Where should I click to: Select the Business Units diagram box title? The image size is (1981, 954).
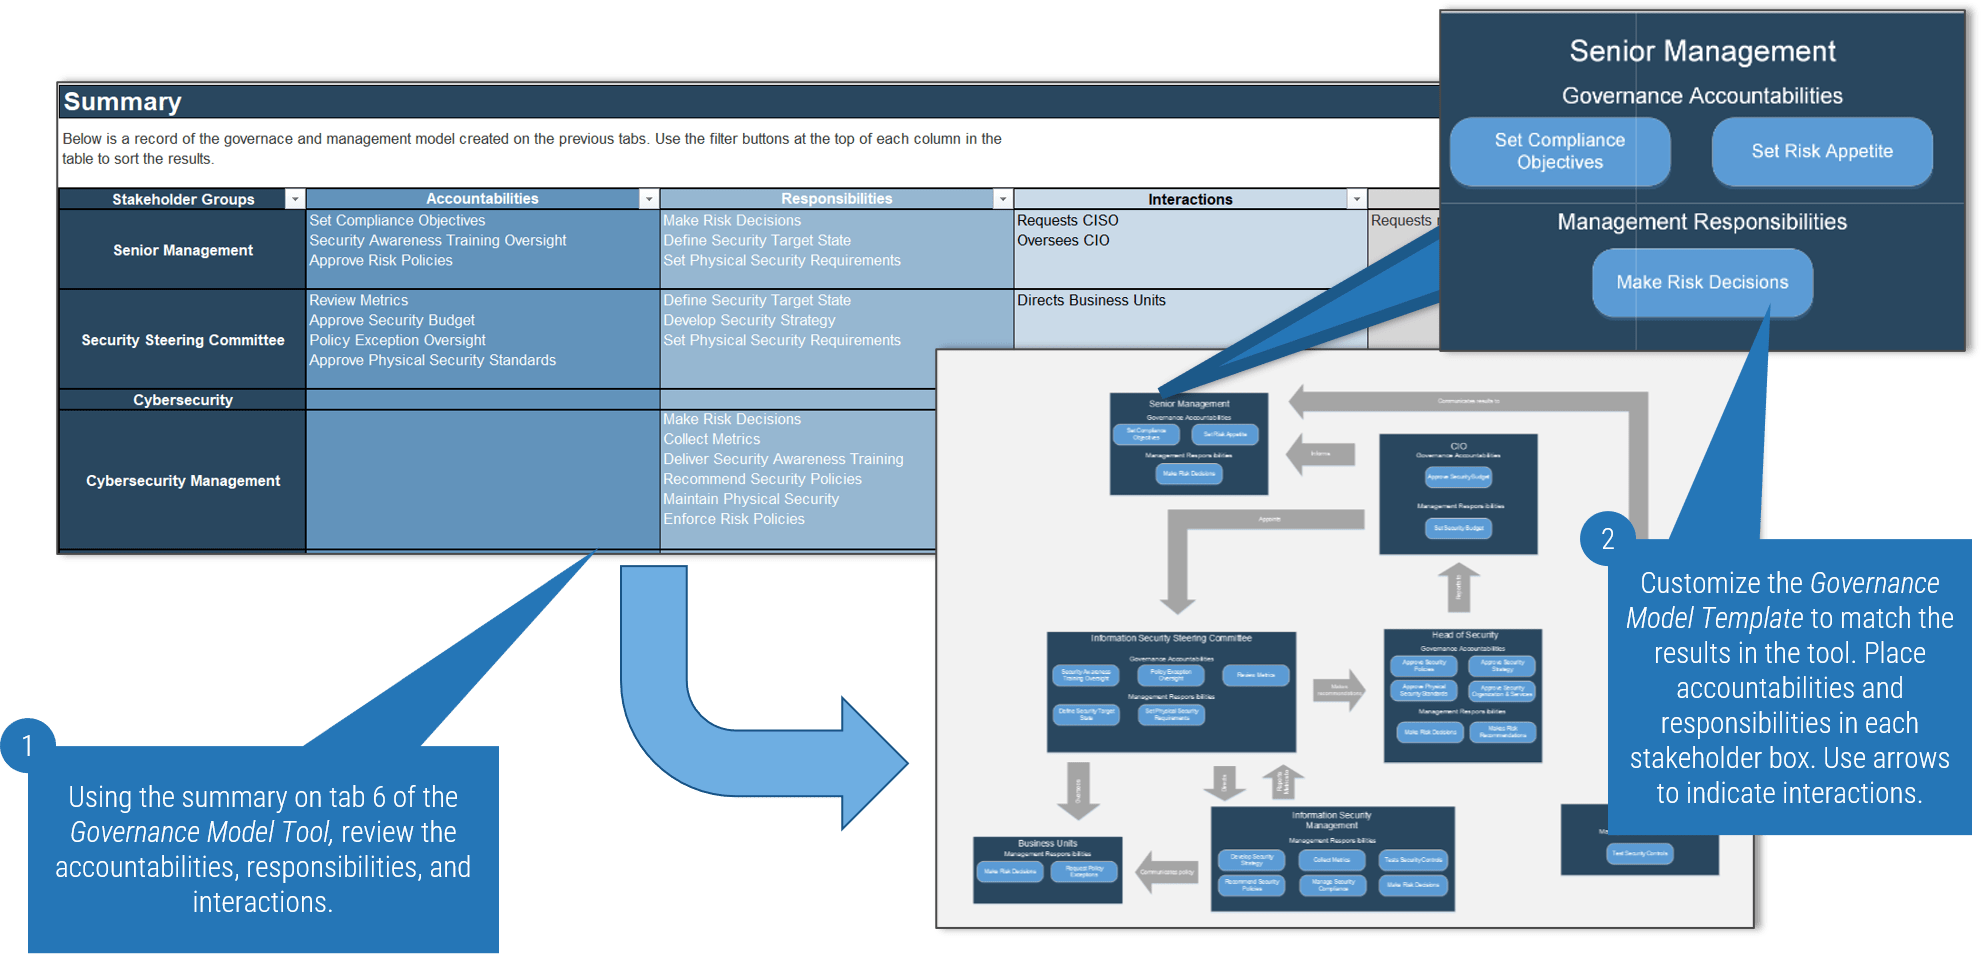pos(1047,843)
